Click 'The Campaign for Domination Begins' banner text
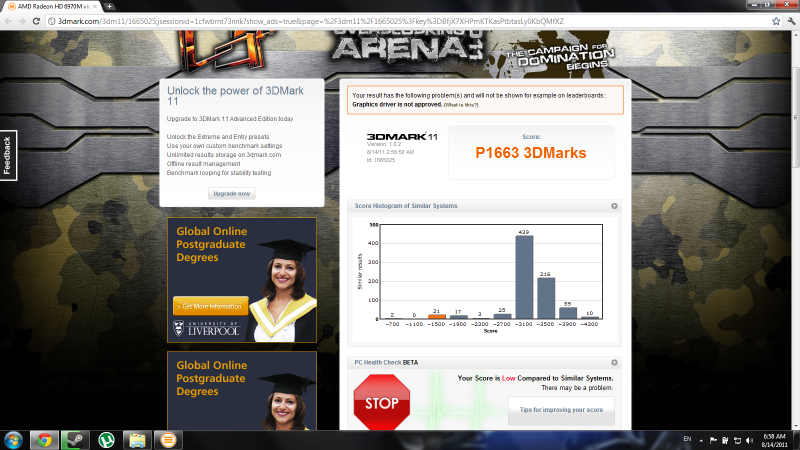The height and width of the screenshot is (450, 800). (x=560, y=56)
